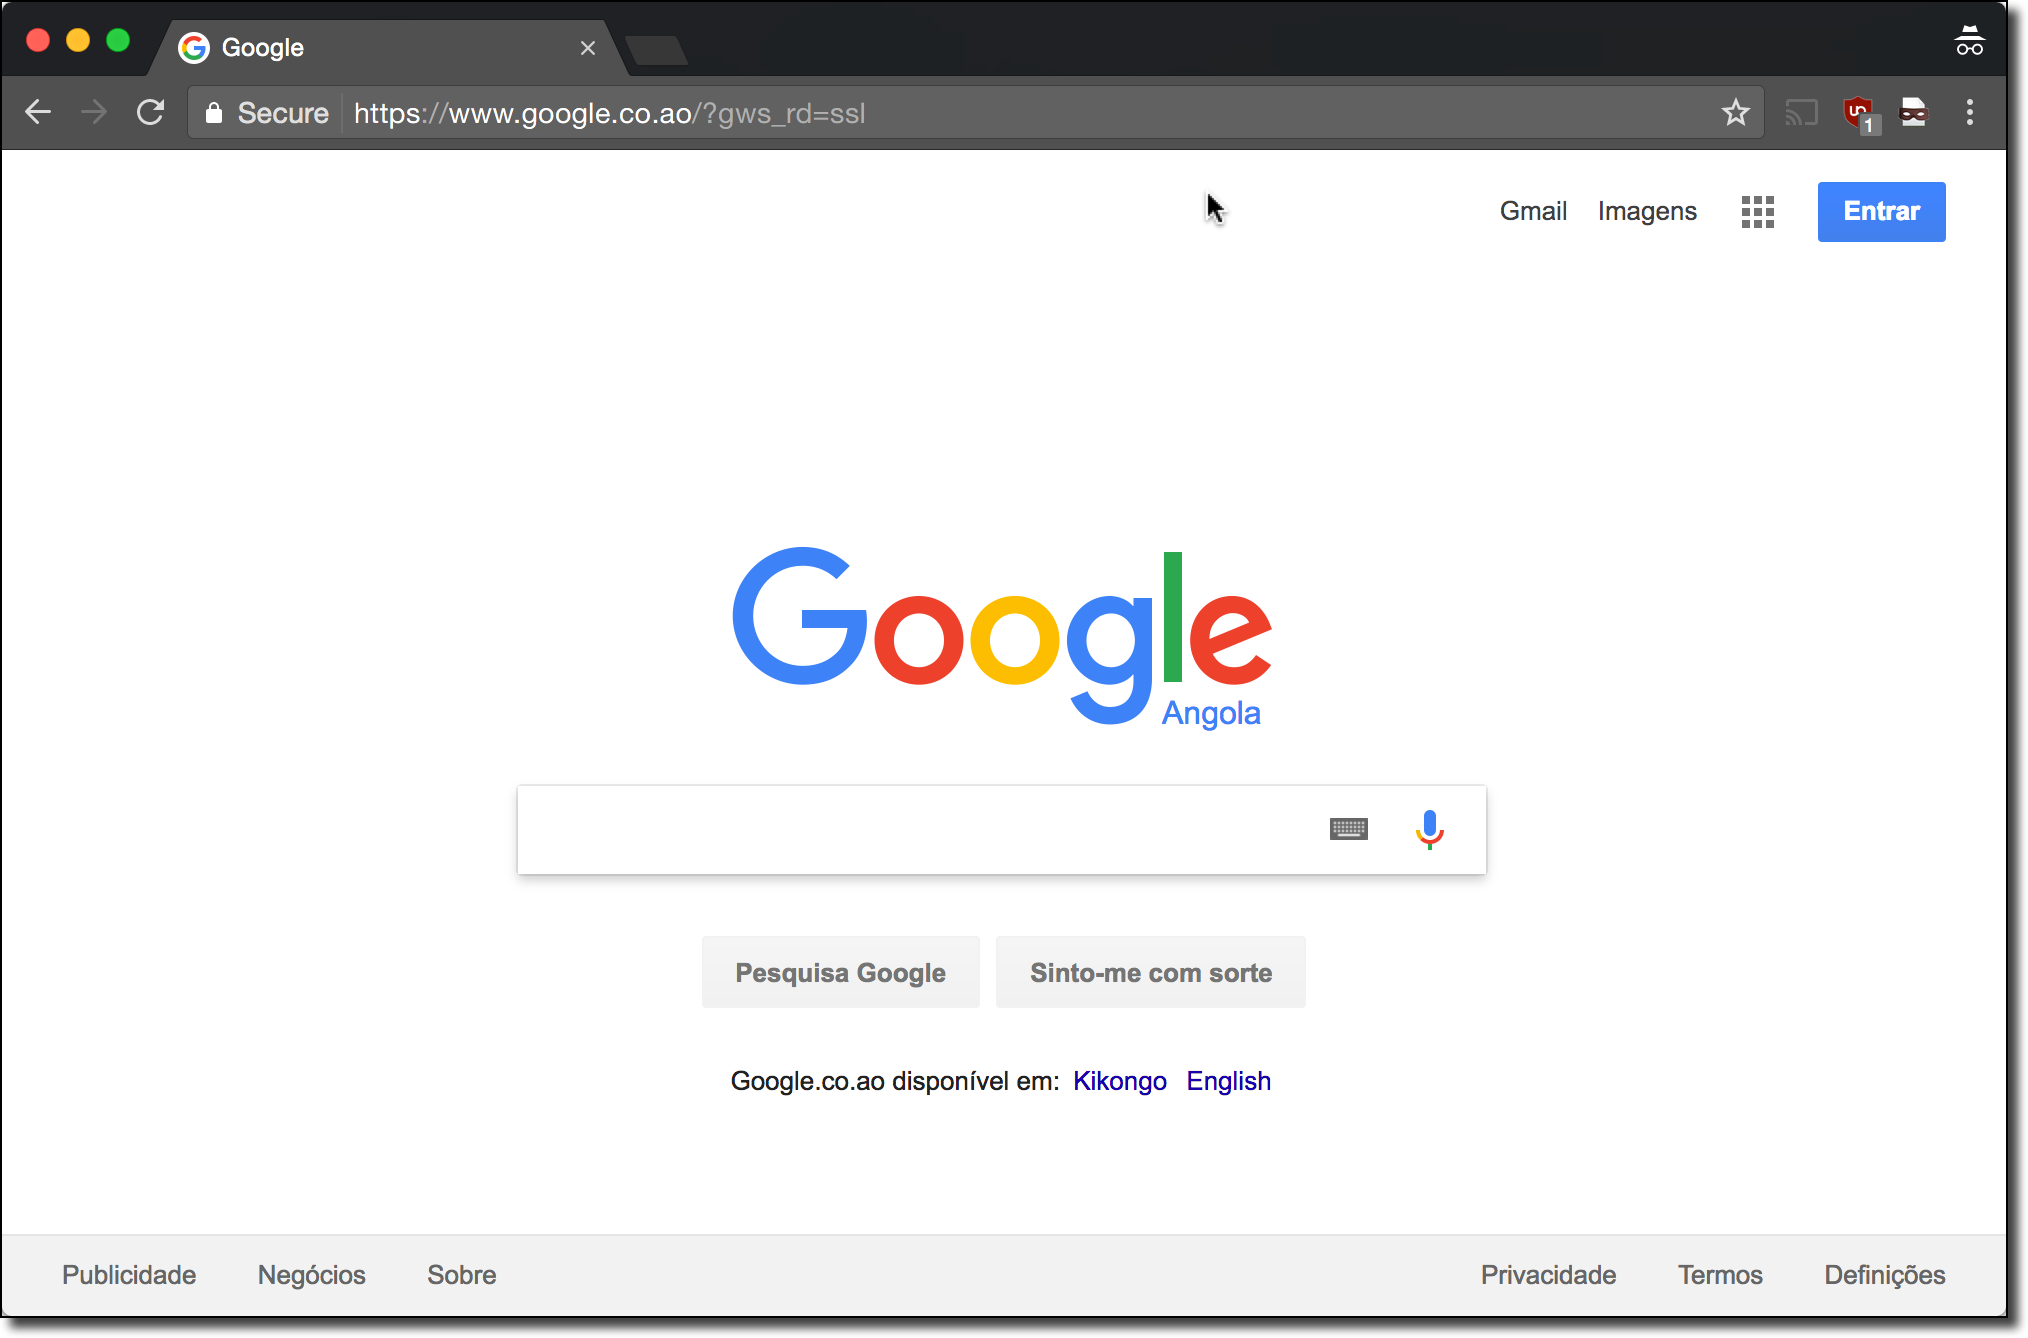Click the secure lock icon in address bar

click(x=221, y=112)
